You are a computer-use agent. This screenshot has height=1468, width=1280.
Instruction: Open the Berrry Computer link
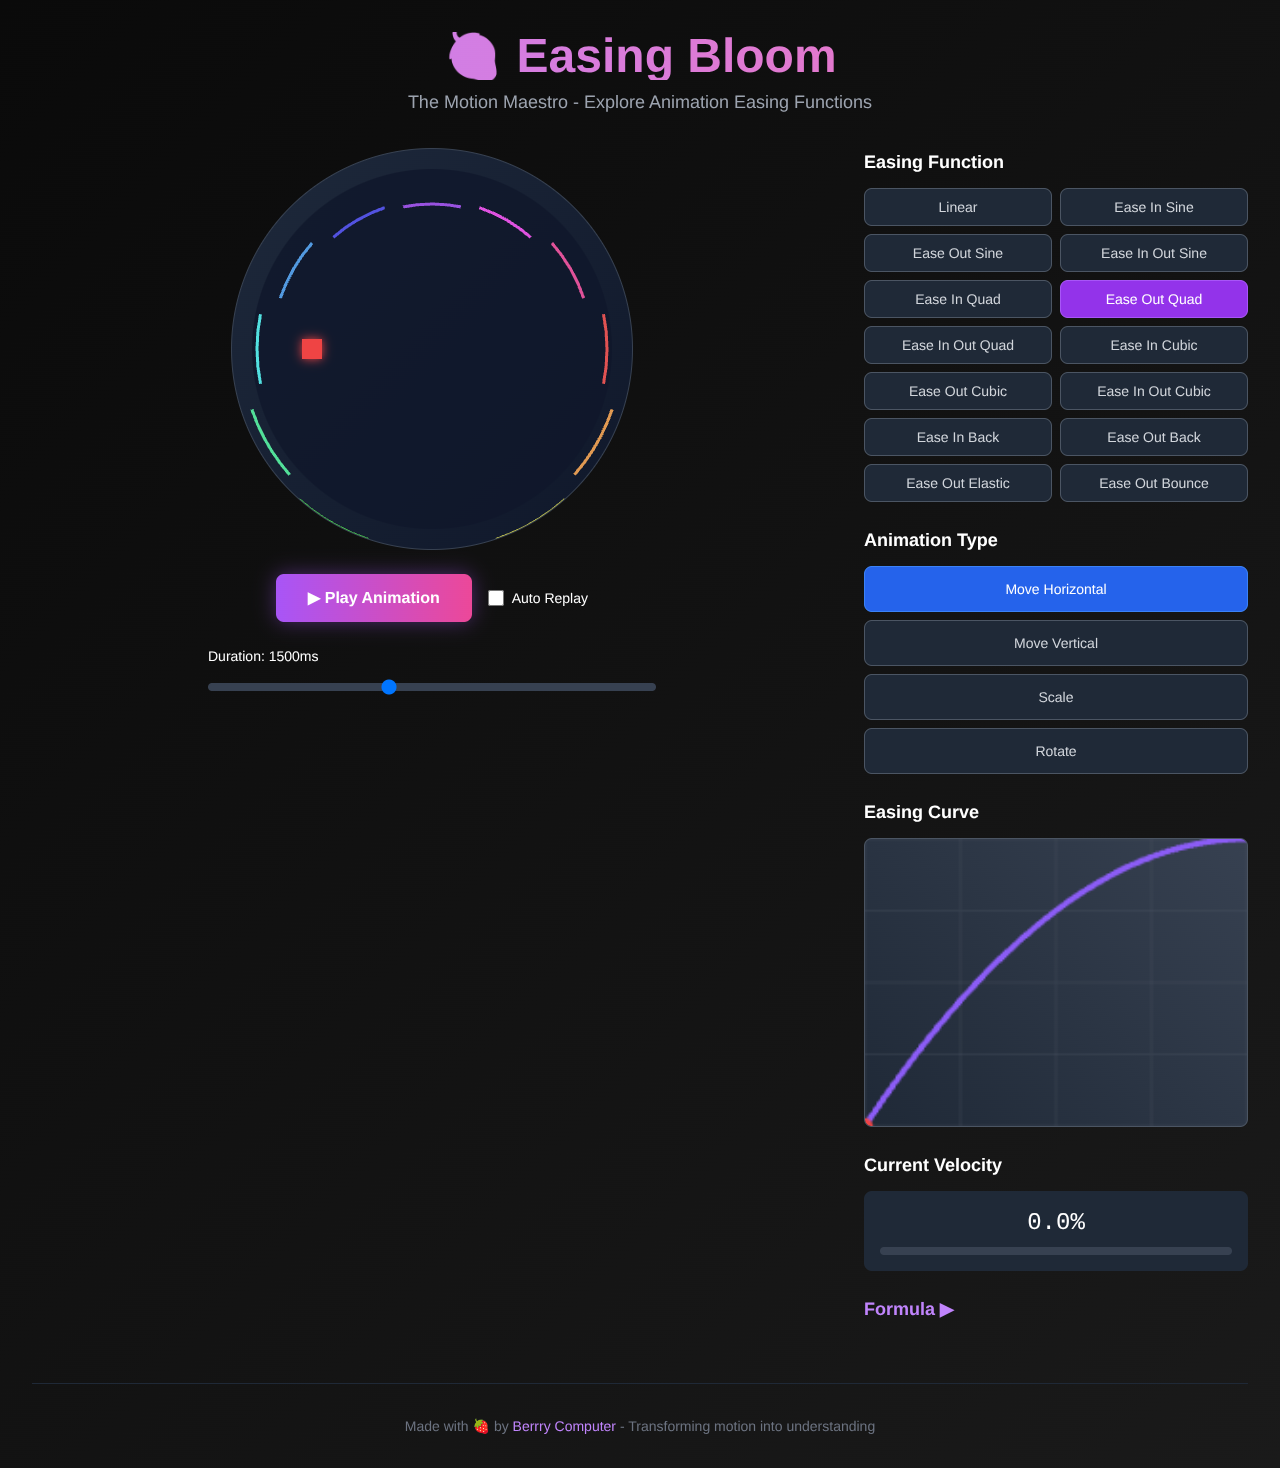pos(564,1426)
